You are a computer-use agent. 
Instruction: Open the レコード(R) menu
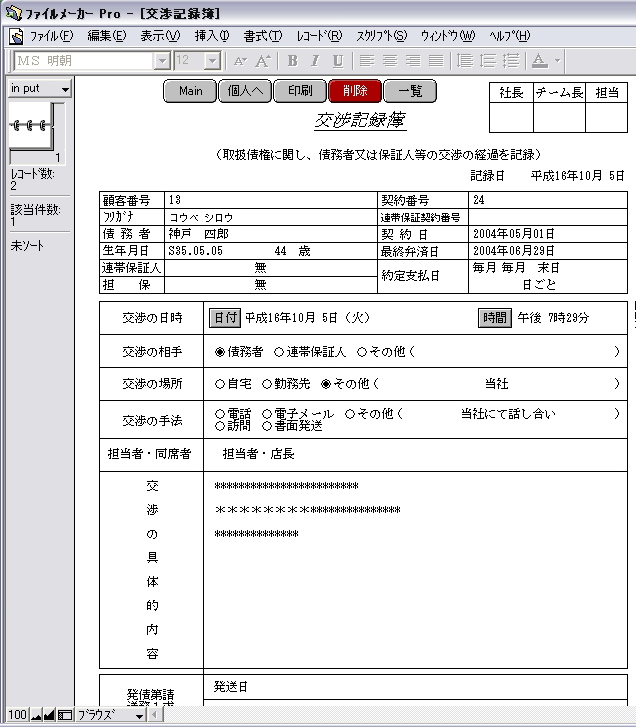point(319,36)
